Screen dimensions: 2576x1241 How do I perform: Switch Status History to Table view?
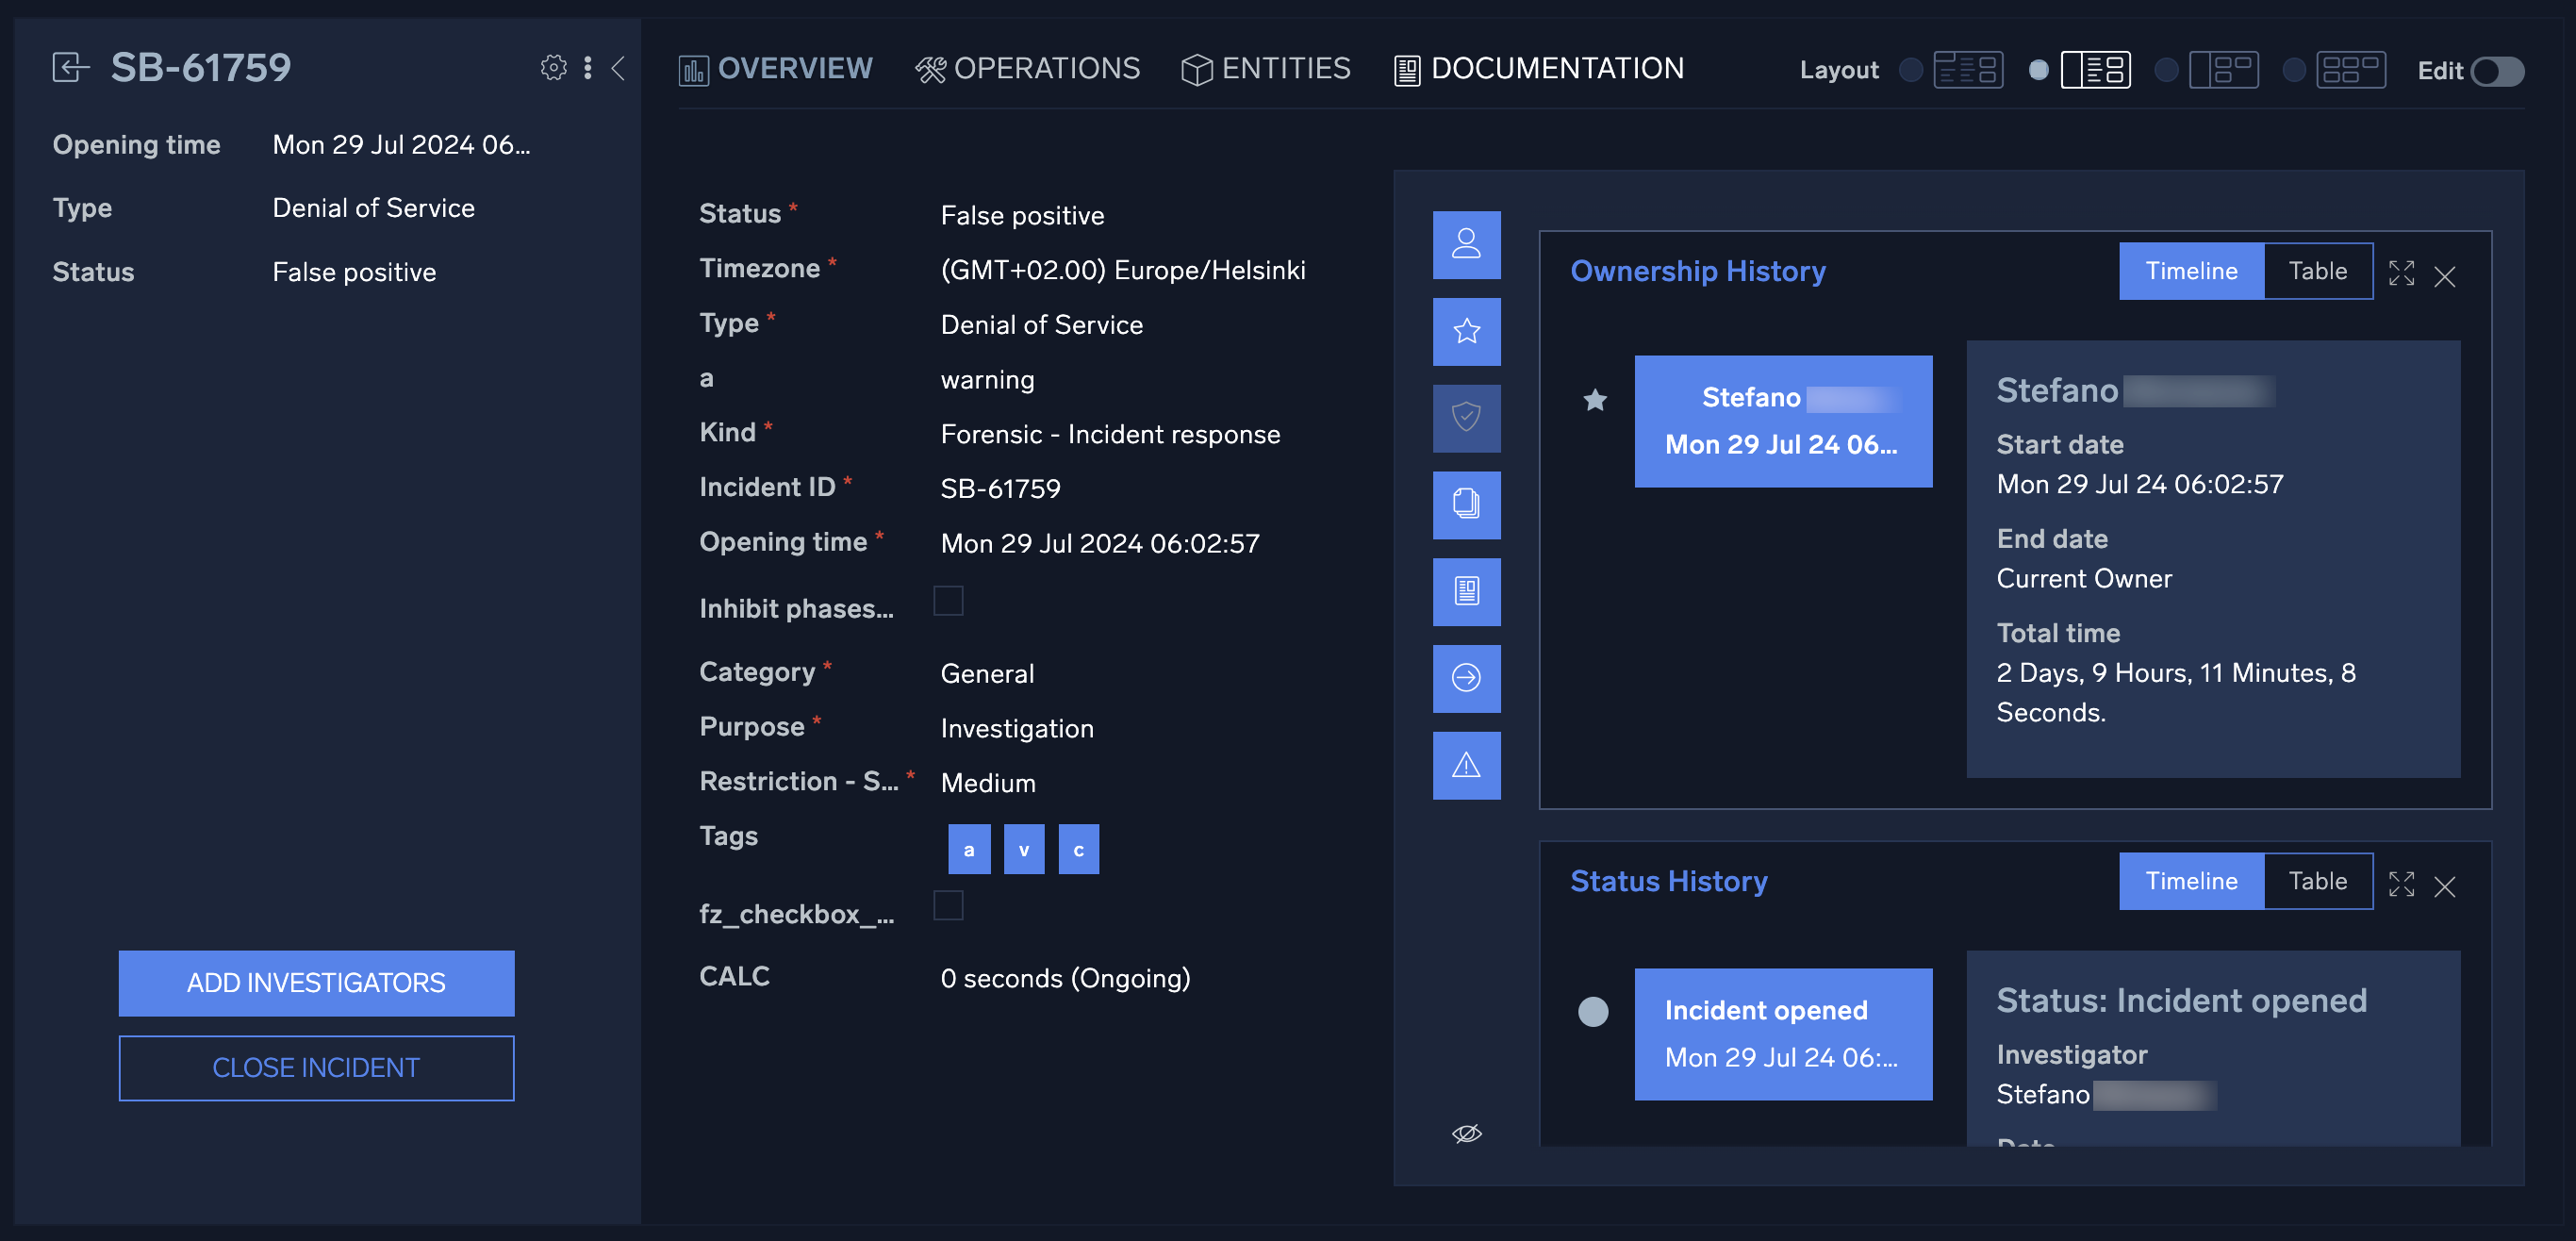tap(2318, 881)
